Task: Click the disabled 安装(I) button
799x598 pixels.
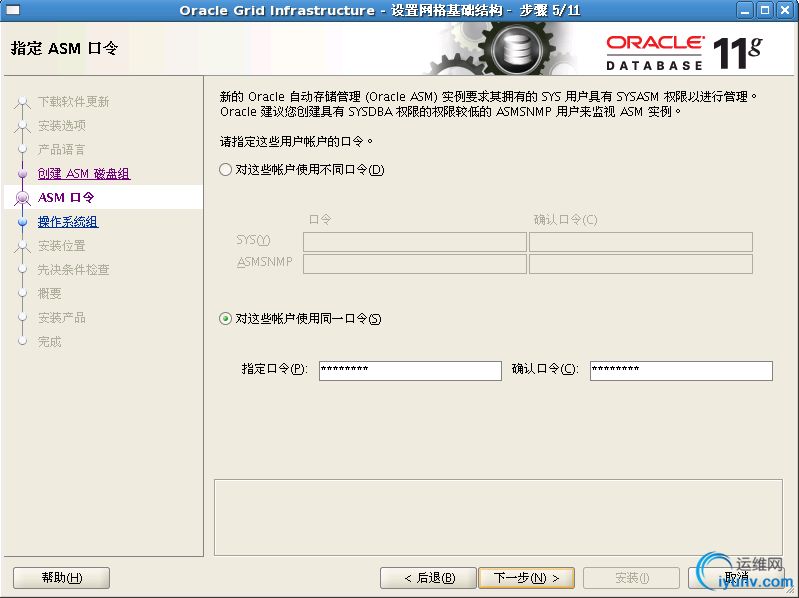Action: click(x=631, y=578)
